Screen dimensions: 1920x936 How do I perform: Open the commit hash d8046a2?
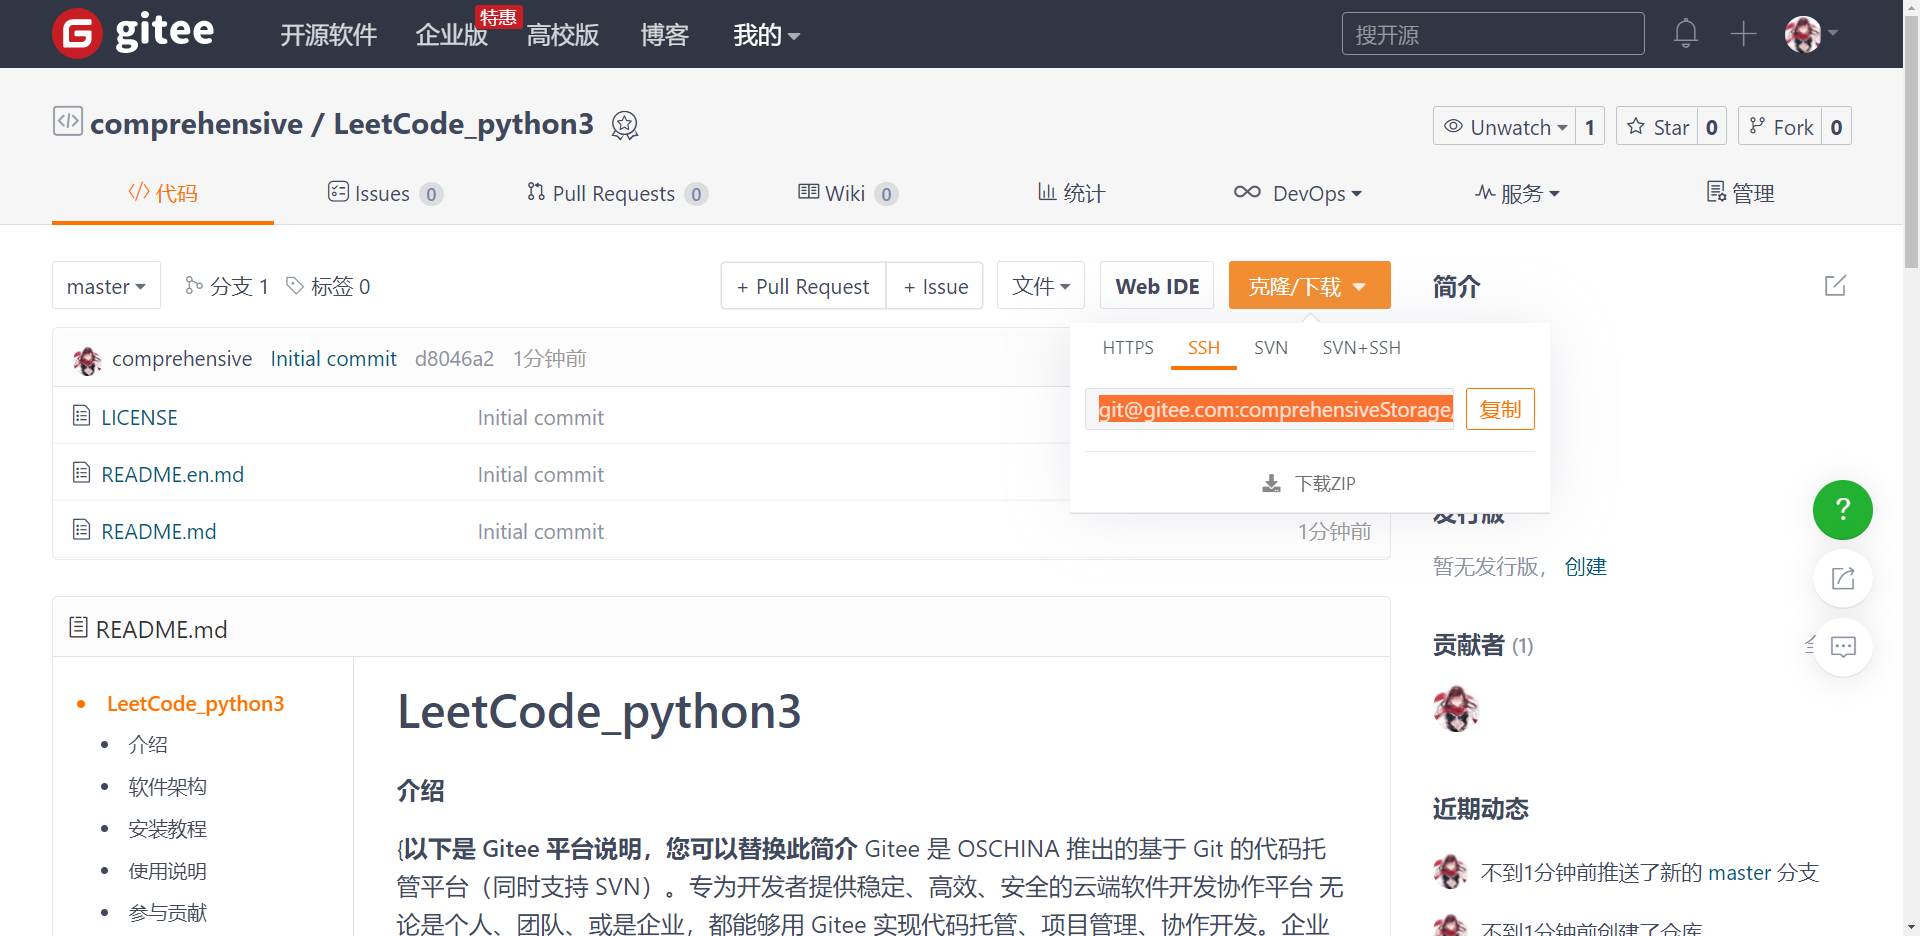click(x=454, y=359)
